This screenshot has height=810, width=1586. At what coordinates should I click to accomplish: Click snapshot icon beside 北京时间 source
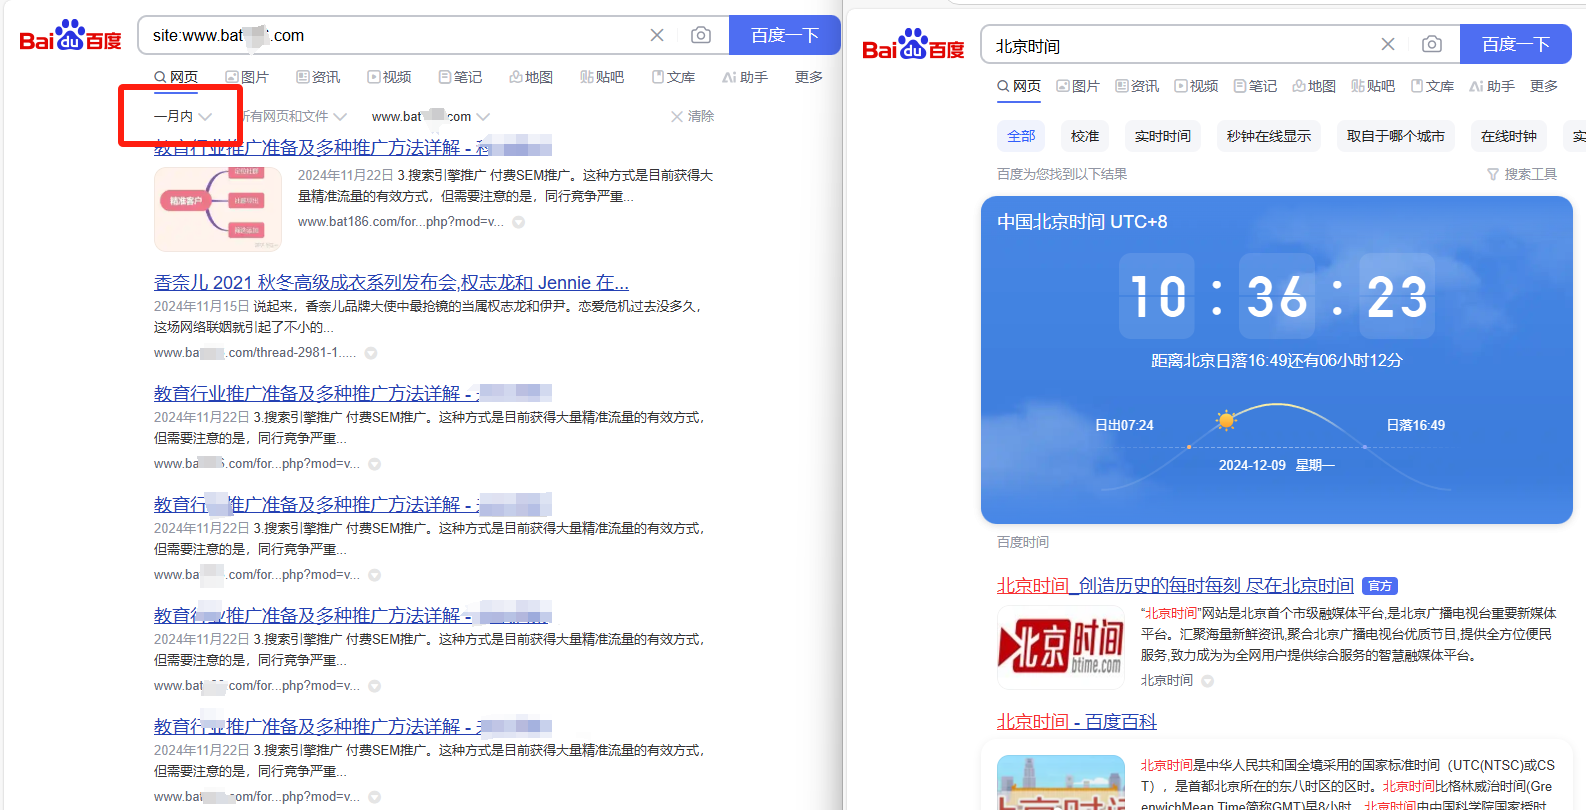pos(1207,681)
